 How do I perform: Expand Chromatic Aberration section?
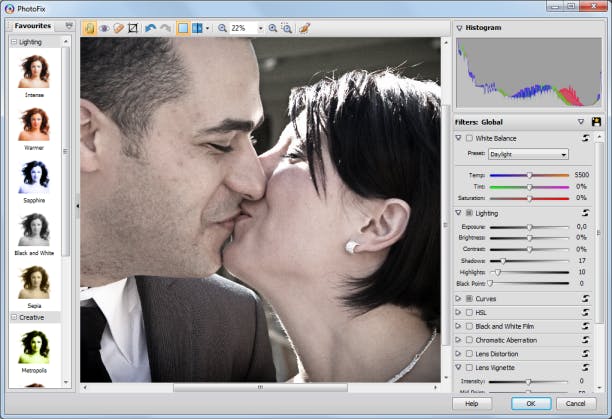[x=459, y=340]
